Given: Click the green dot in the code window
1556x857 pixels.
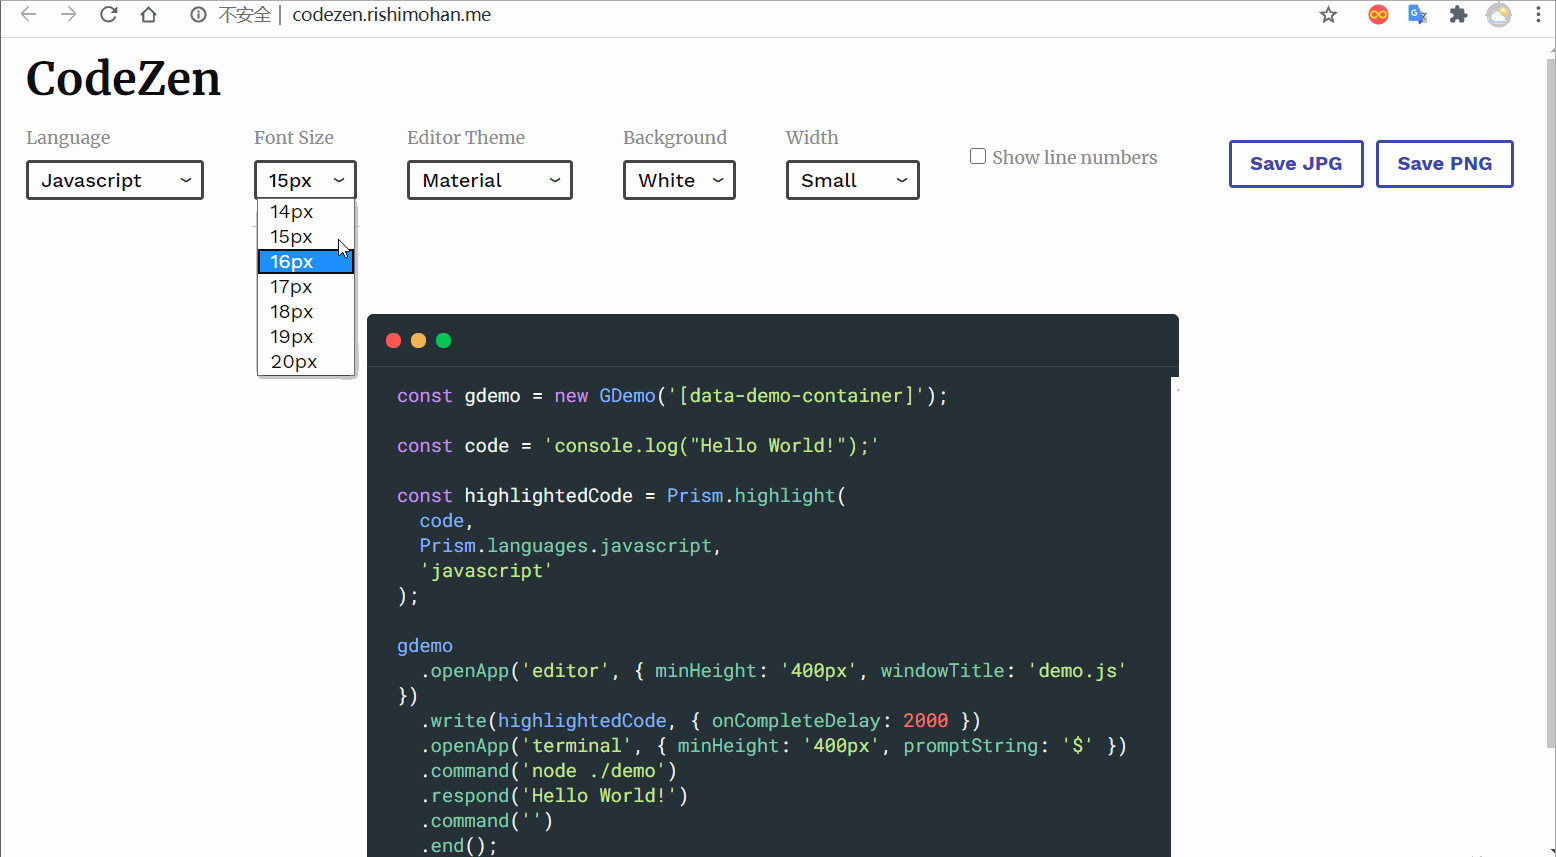Looking at the screenshot, I should point(444,341).
